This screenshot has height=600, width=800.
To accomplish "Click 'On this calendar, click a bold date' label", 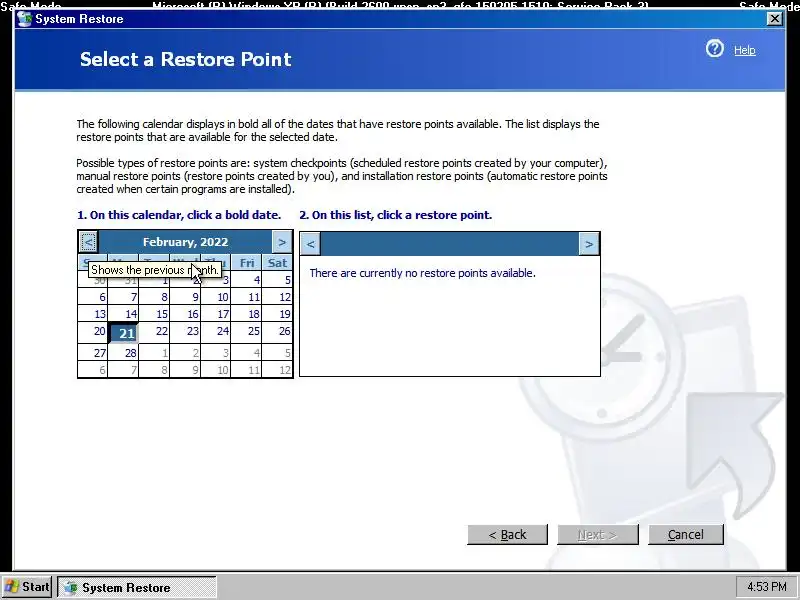I will (179, 215).
